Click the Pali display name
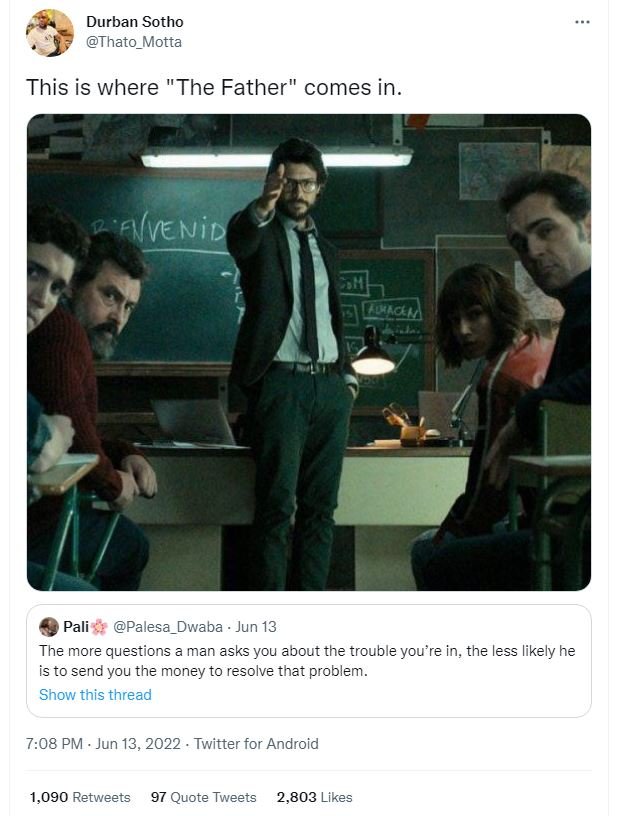 76,627
